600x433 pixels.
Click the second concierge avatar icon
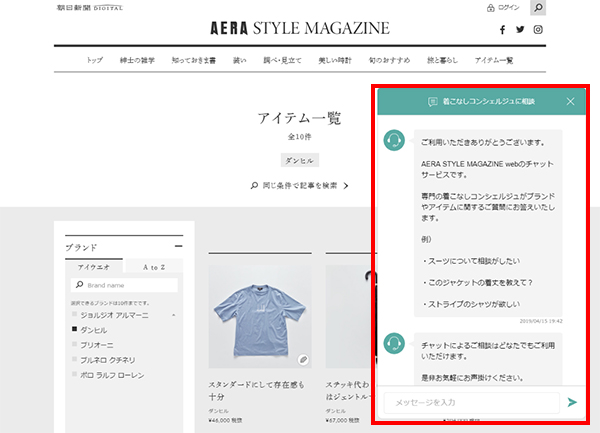click(394, 343)
